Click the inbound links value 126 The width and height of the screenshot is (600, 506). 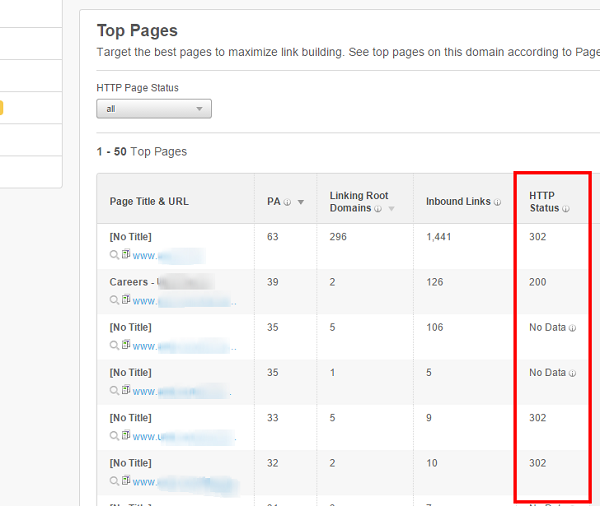coord(434,282)
